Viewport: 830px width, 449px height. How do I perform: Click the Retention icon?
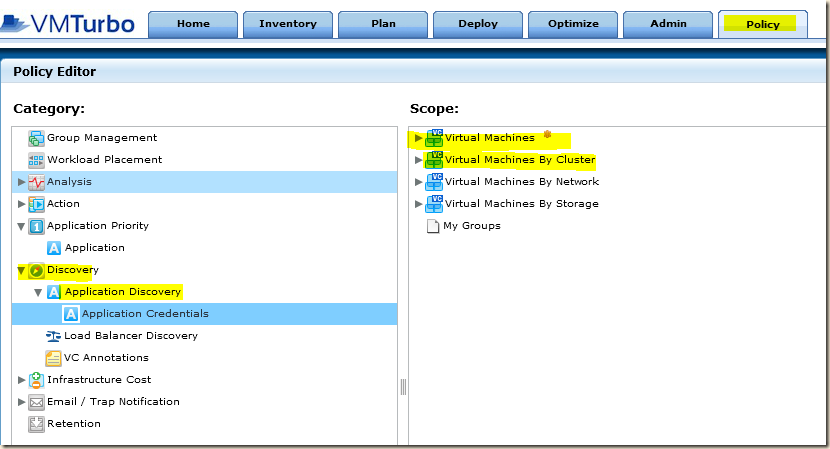[x=36, y=424]
